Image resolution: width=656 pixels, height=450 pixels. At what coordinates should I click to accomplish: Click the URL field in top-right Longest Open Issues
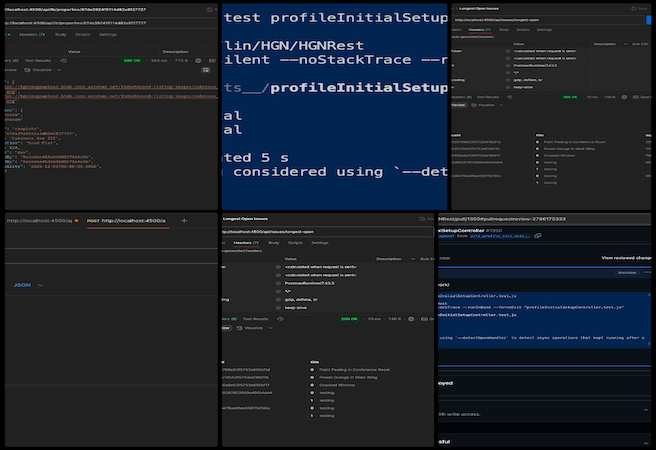[x=548, y=20]
